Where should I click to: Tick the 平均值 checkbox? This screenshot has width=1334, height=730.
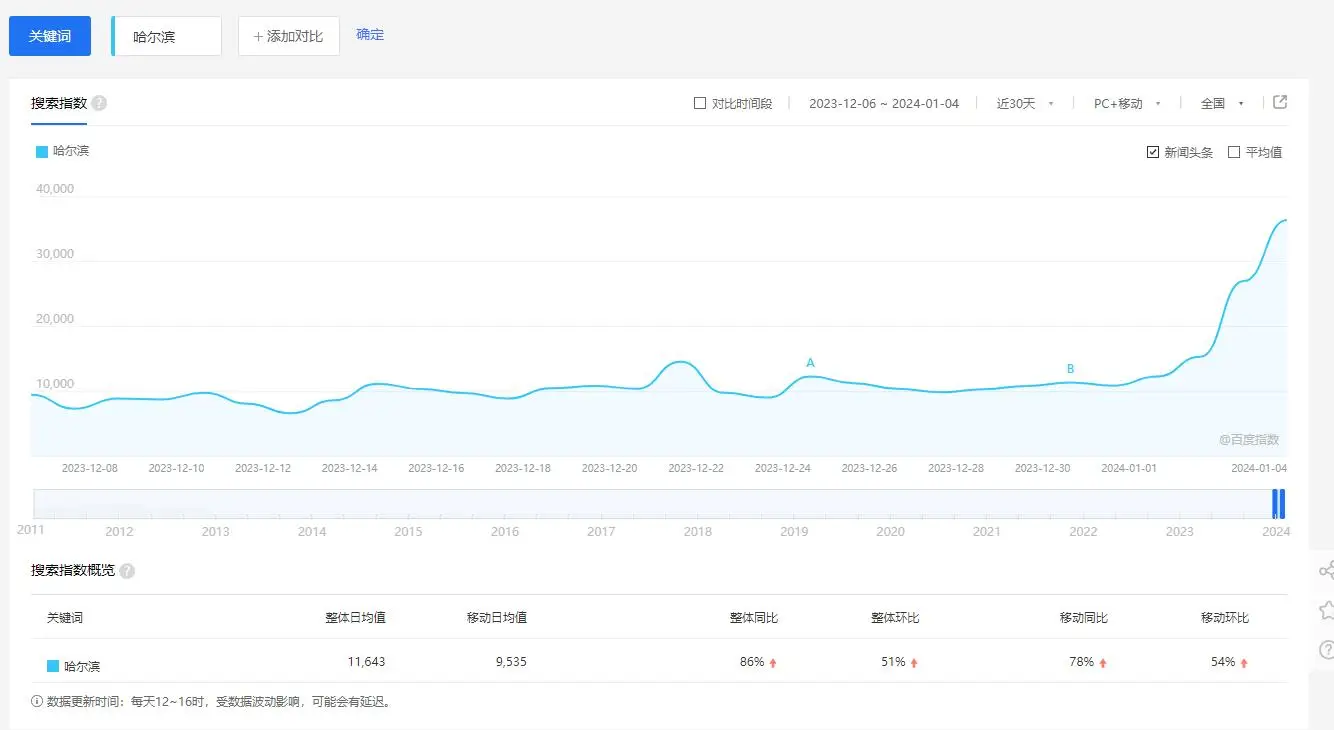click(x=1234, y=152)
